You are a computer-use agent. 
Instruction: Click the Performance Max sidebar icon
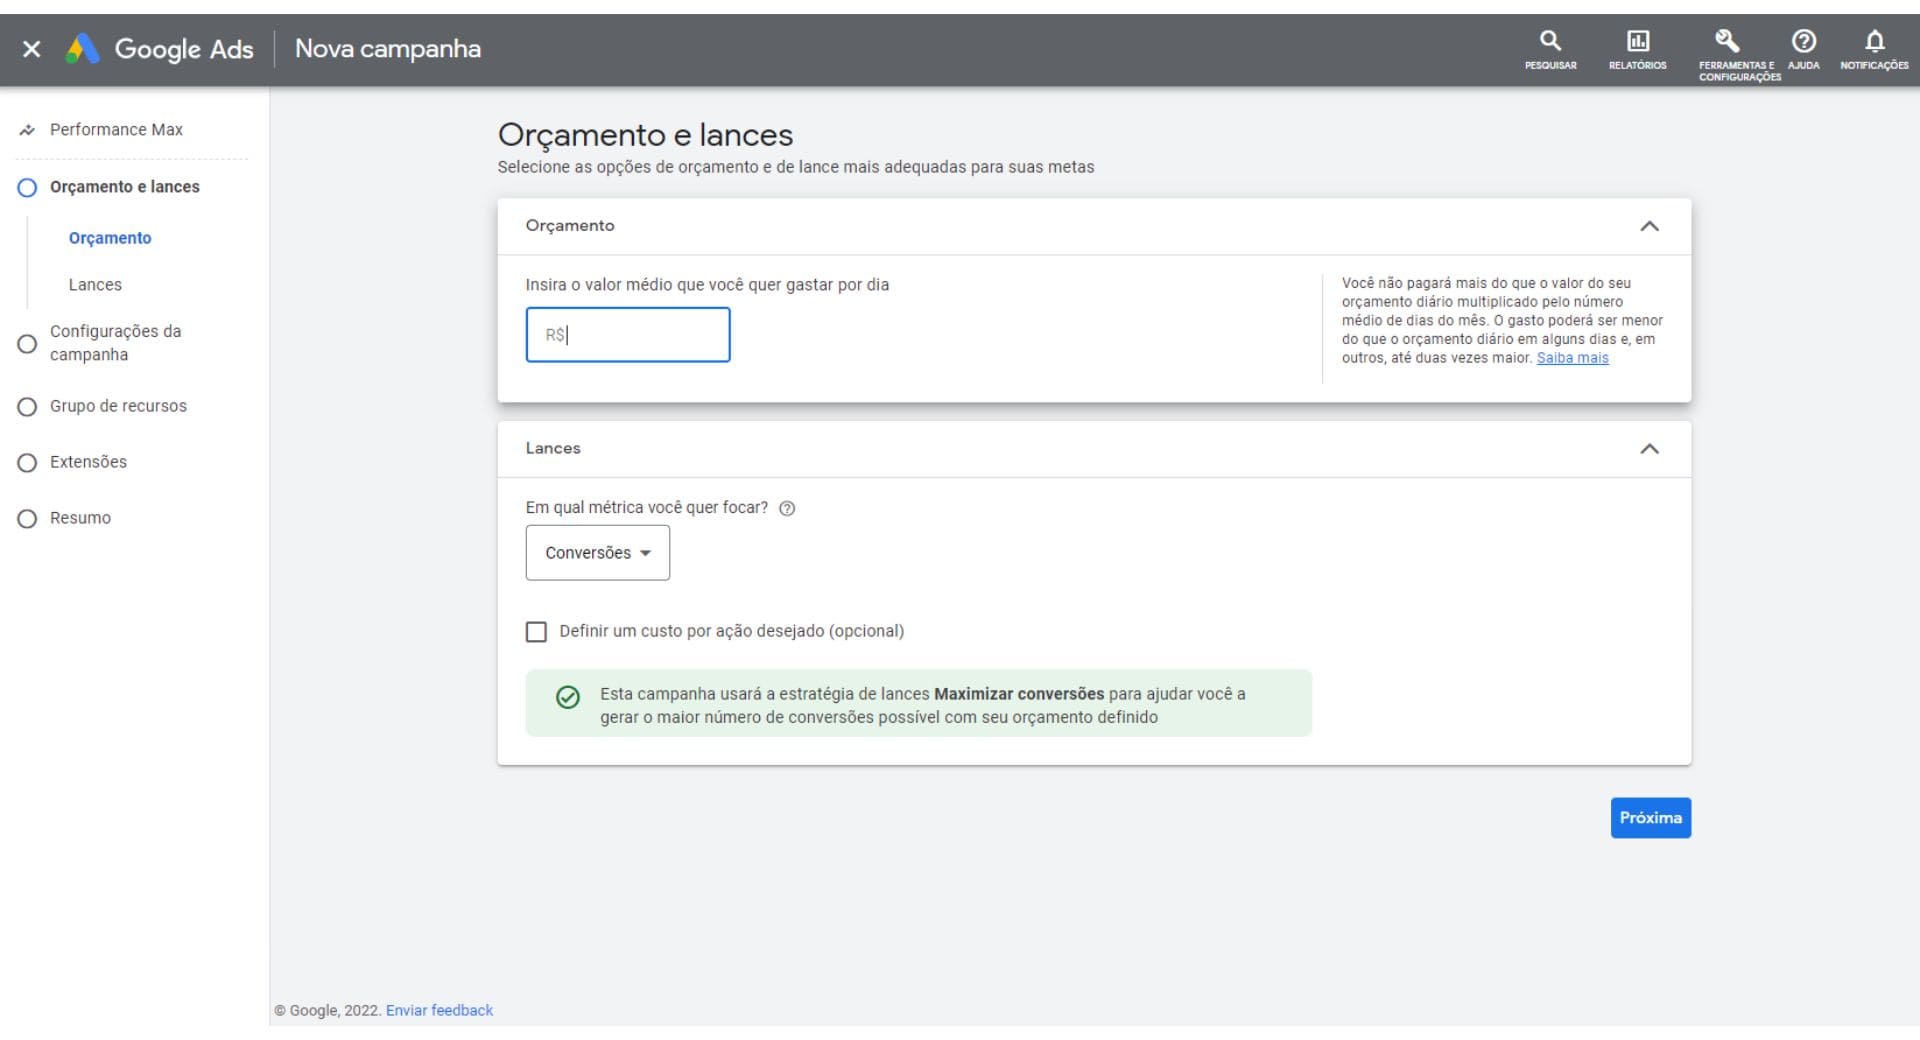coord(27,130)
